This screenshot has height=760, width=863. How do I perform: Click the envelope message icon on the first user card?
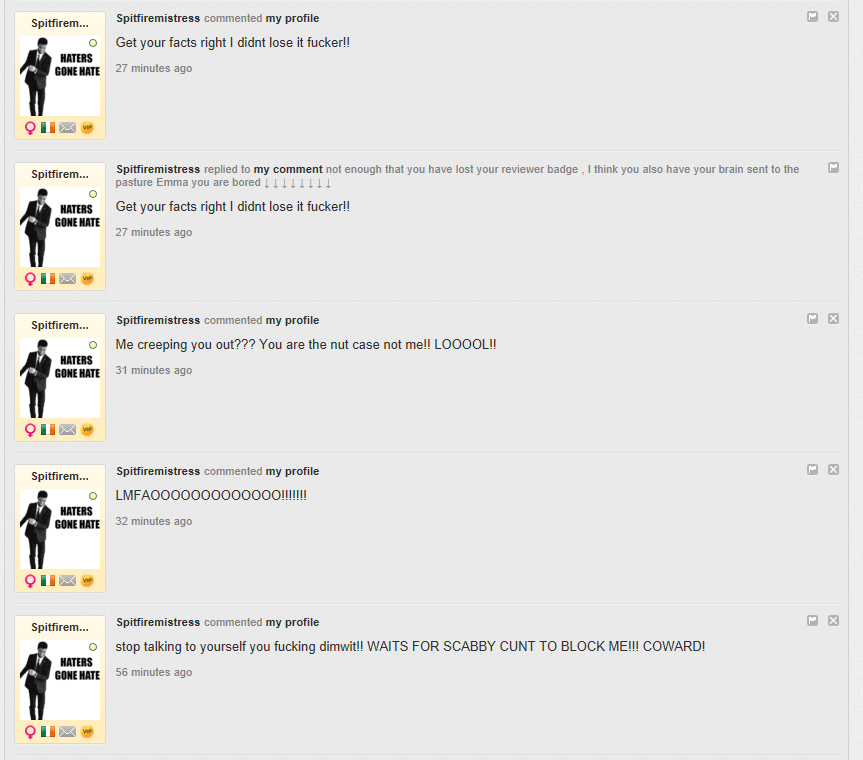67,128
